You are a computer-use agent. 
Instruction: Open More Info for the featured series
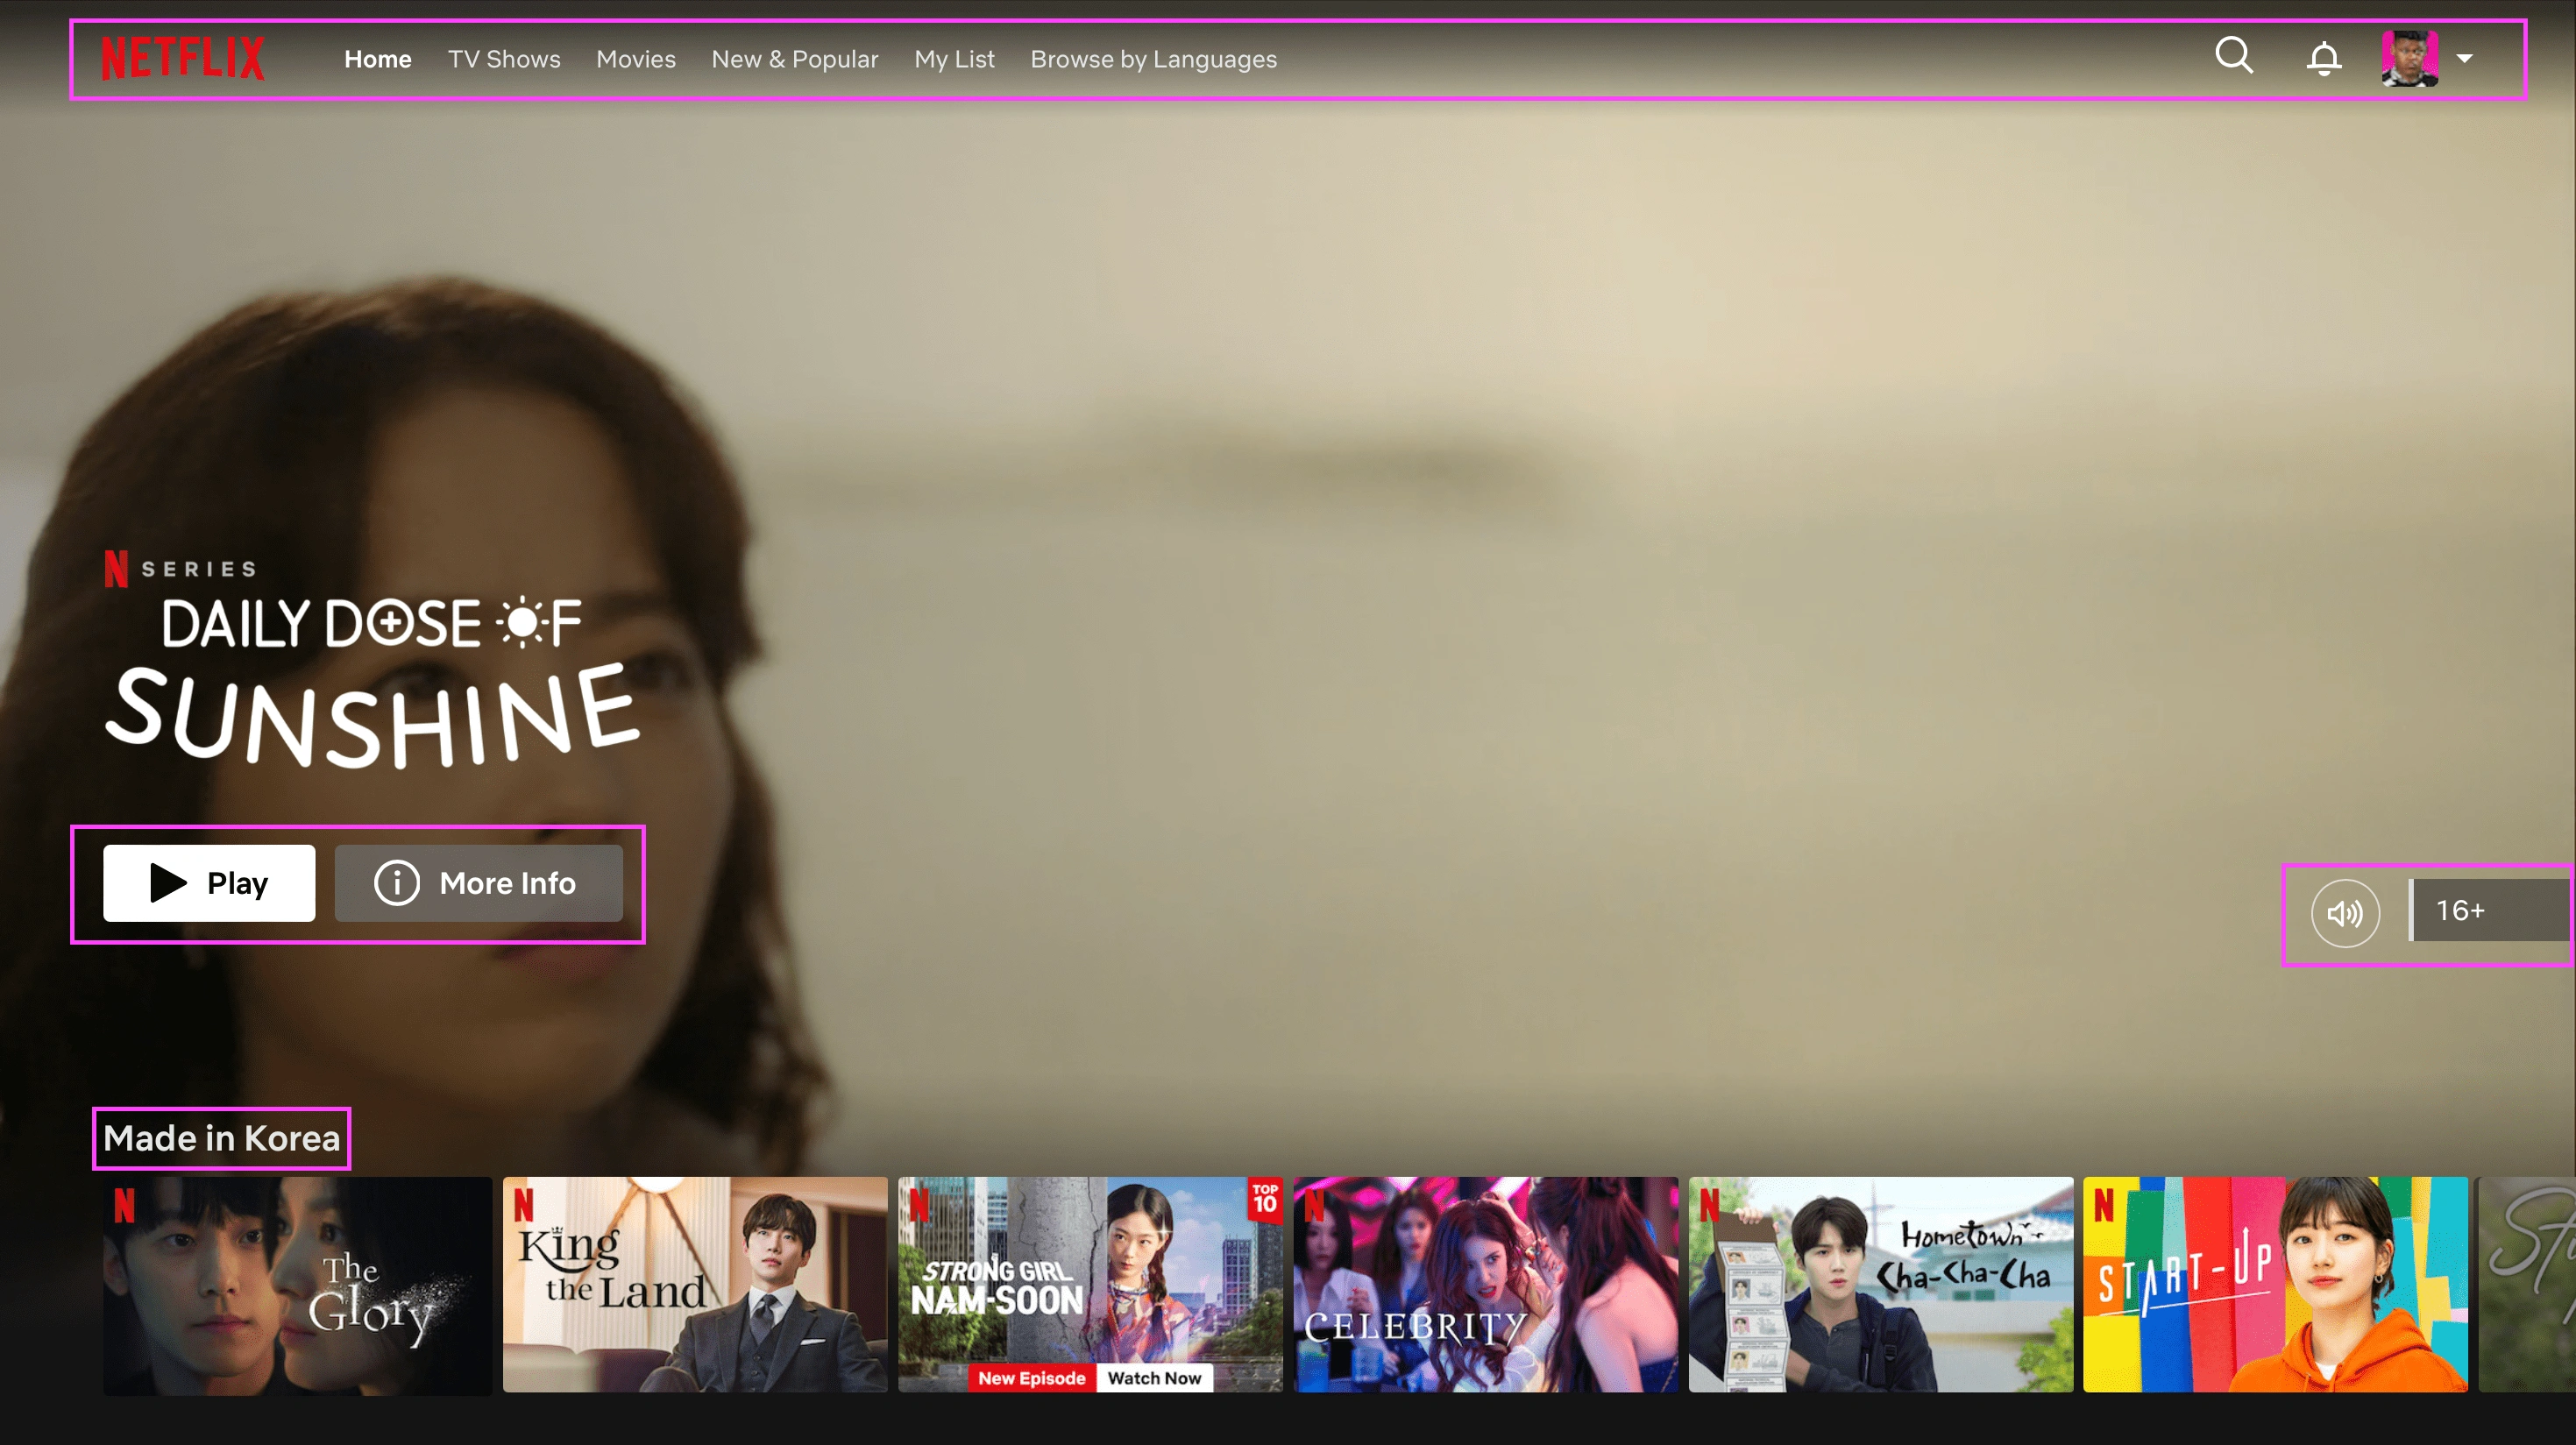click(479, 883)
